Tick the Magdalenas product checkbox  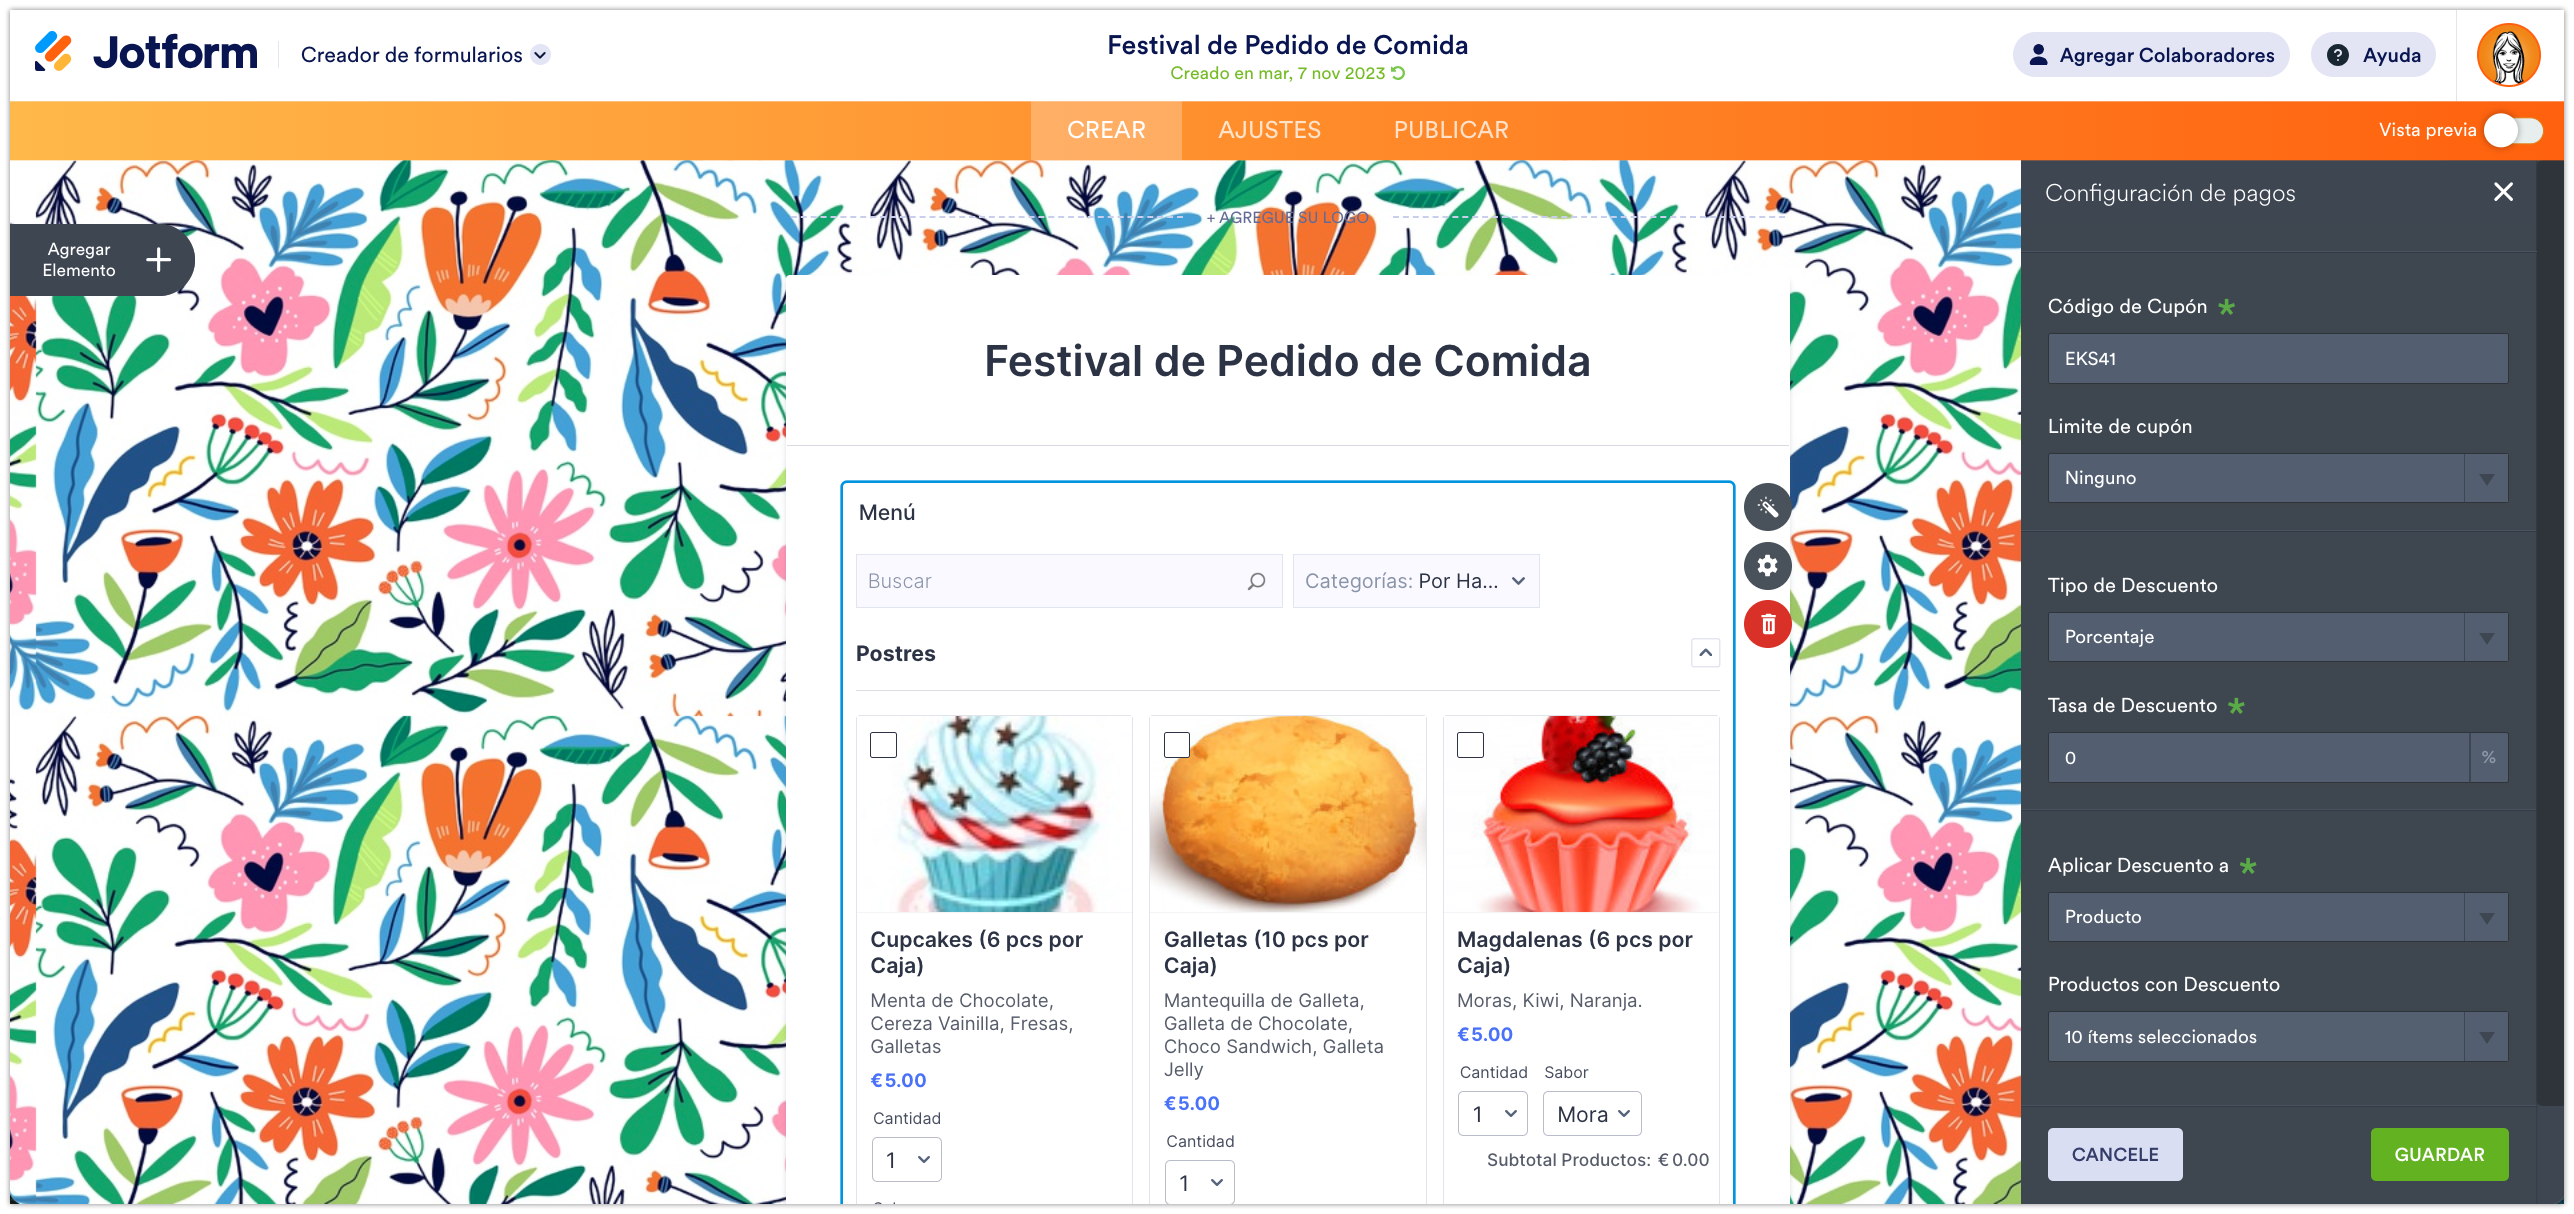point(1470,745)
